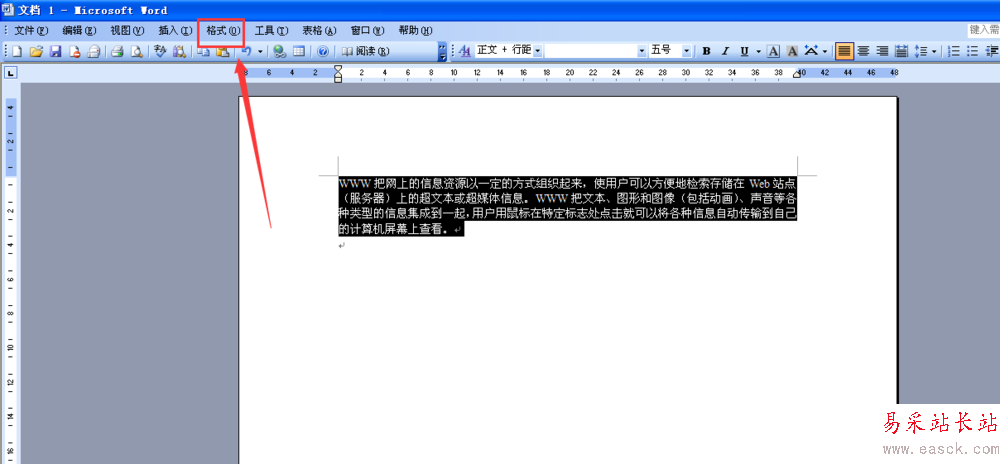The image size is (1000, 464).
Task: Set center alignment
Action: pos(864,51)
